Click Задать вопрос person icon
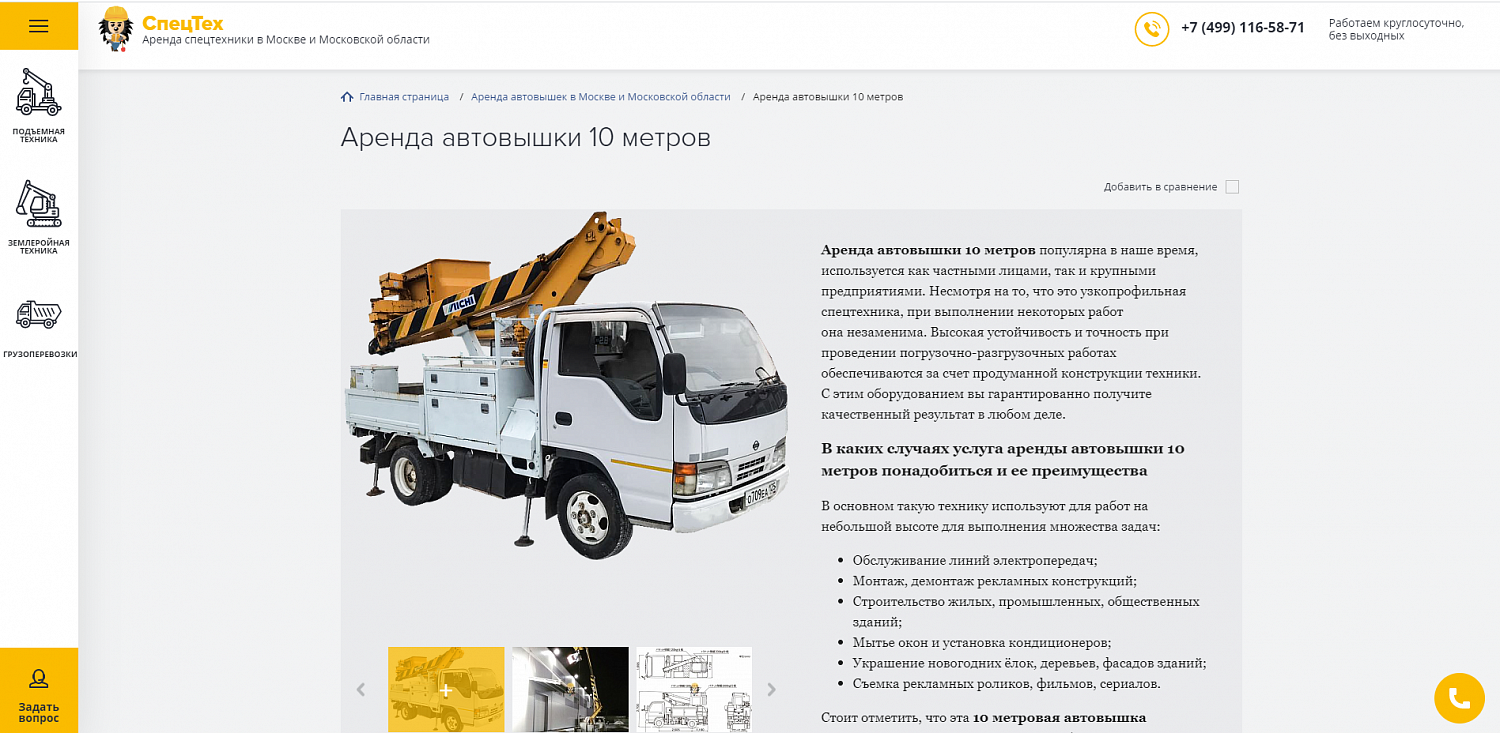1500x733 pixels. tap(39, 679)
